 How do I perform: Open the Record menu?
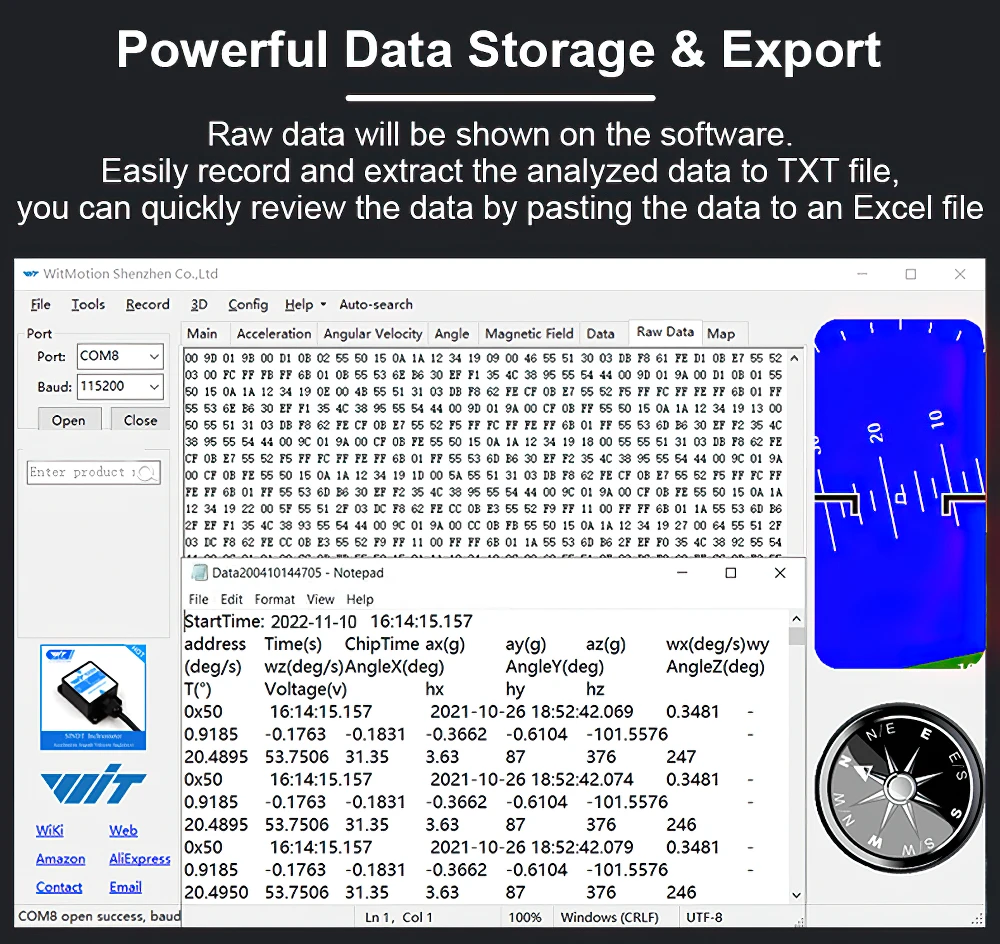pos(147,305)
